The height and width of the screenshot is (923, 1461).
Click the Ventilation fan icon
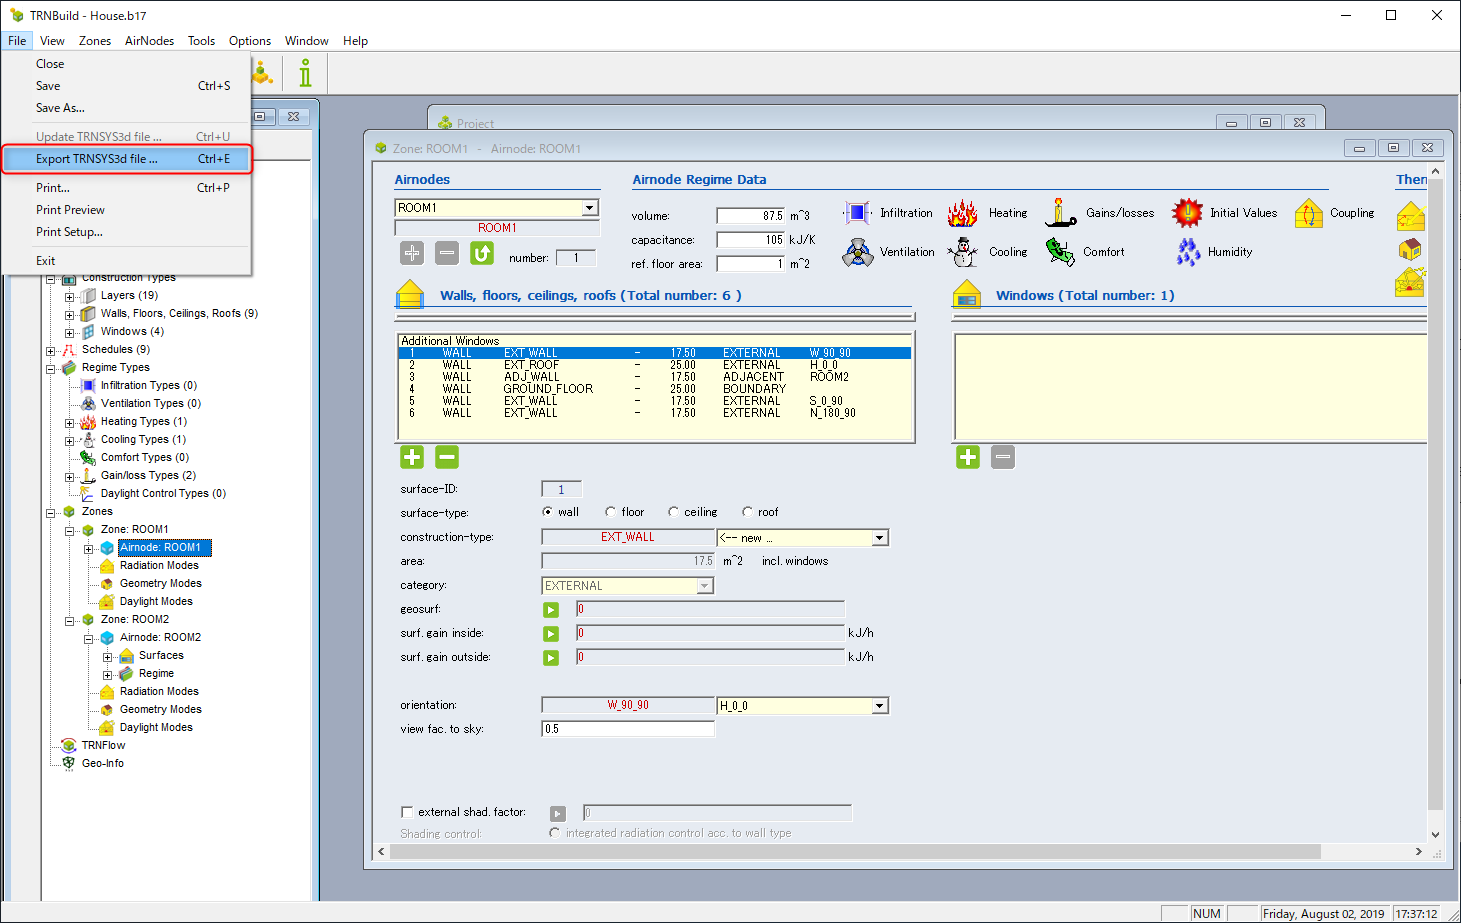point(857,252)
